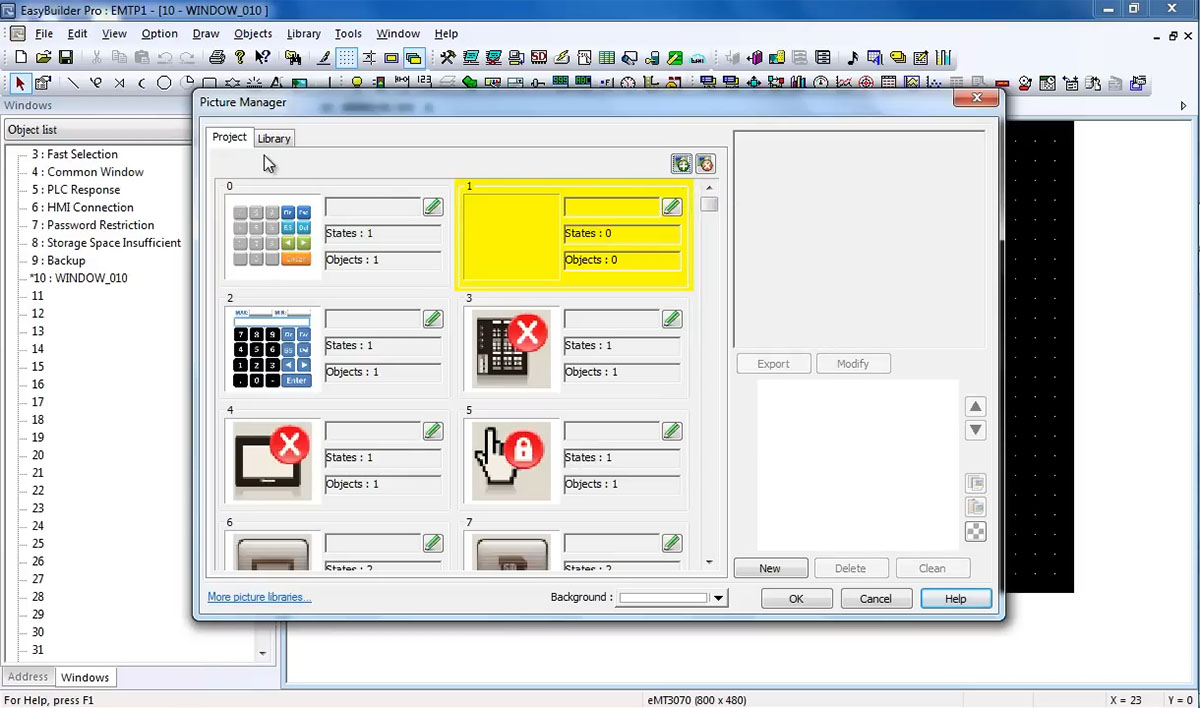This screenshot has width=1200, height=708.
Task: Click the Cancel button
Action: click(x=876, y=598)
